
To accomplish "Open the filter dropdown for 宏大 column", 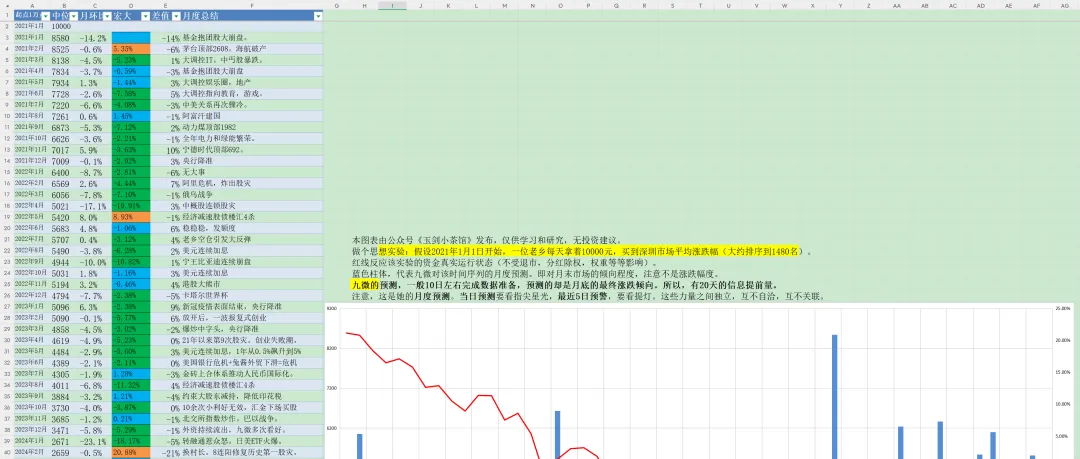I will click(145, 15).
